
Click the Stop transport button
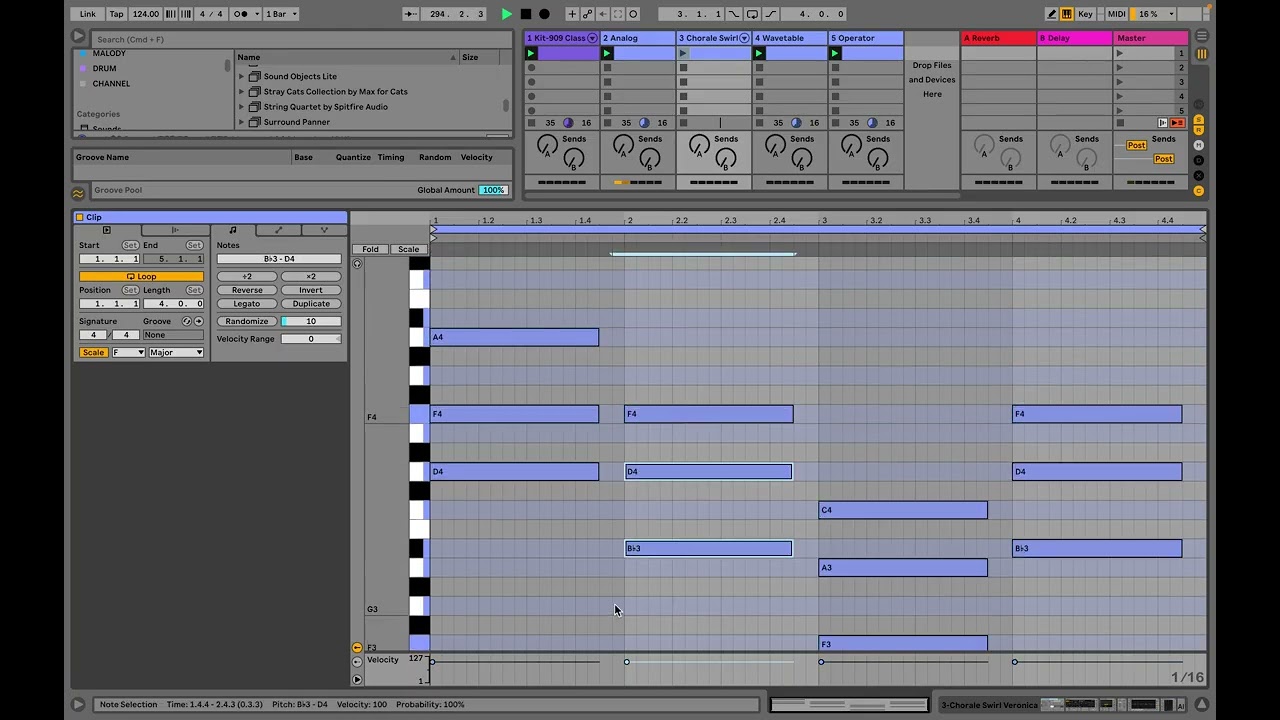(x=526, y=14)
